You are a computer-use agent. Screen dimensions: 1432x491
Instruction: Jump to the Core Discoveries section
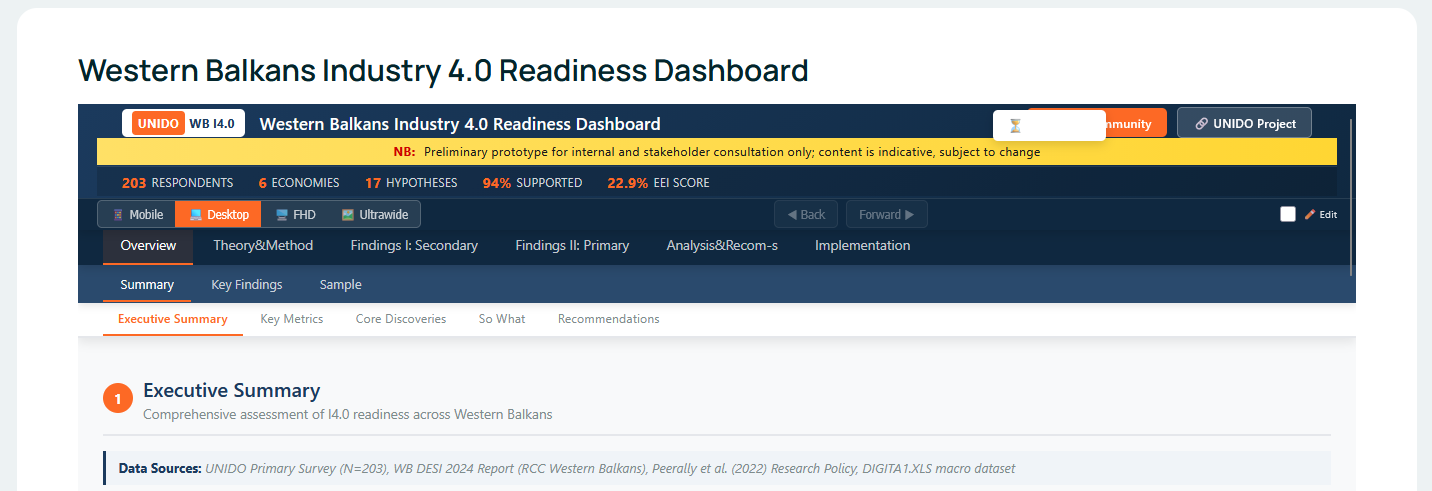click(x=401, y=319)
